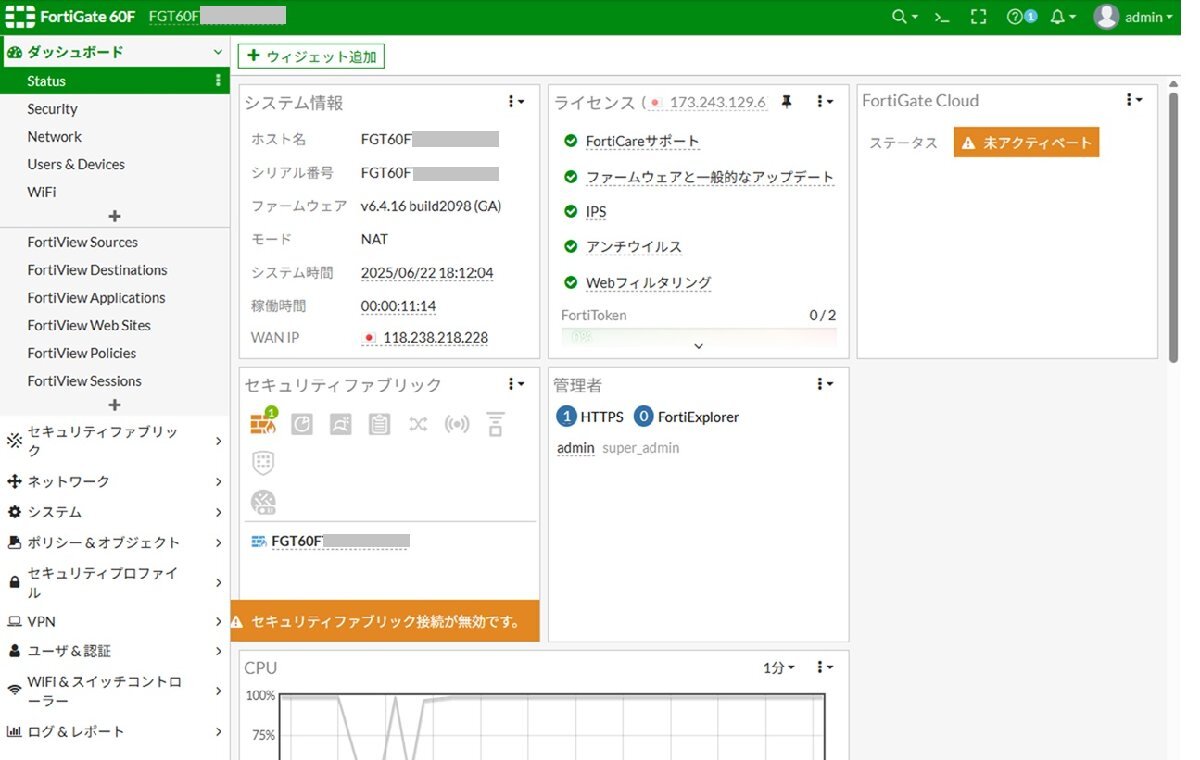Screen dimensions: 1200x760
Task: Open the WiFi dashboard
Action: (41, 191)
